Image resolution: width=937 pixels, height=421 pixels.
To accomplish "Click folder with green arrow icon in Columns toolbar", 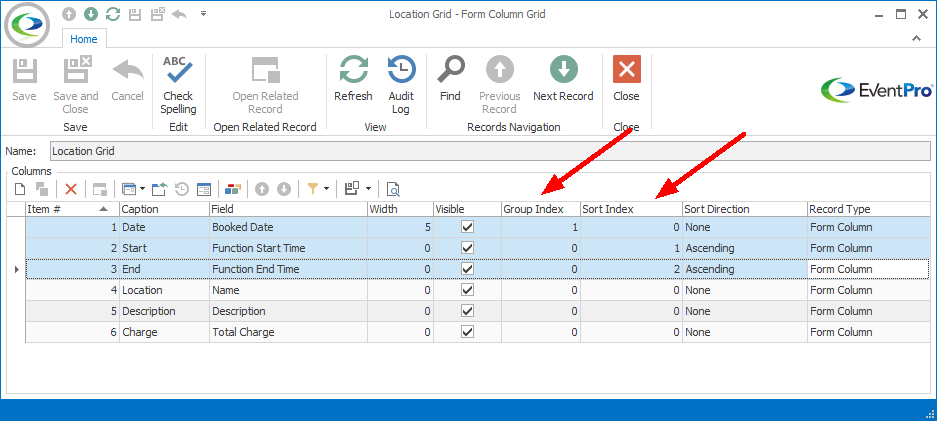I will pos(159,189).
